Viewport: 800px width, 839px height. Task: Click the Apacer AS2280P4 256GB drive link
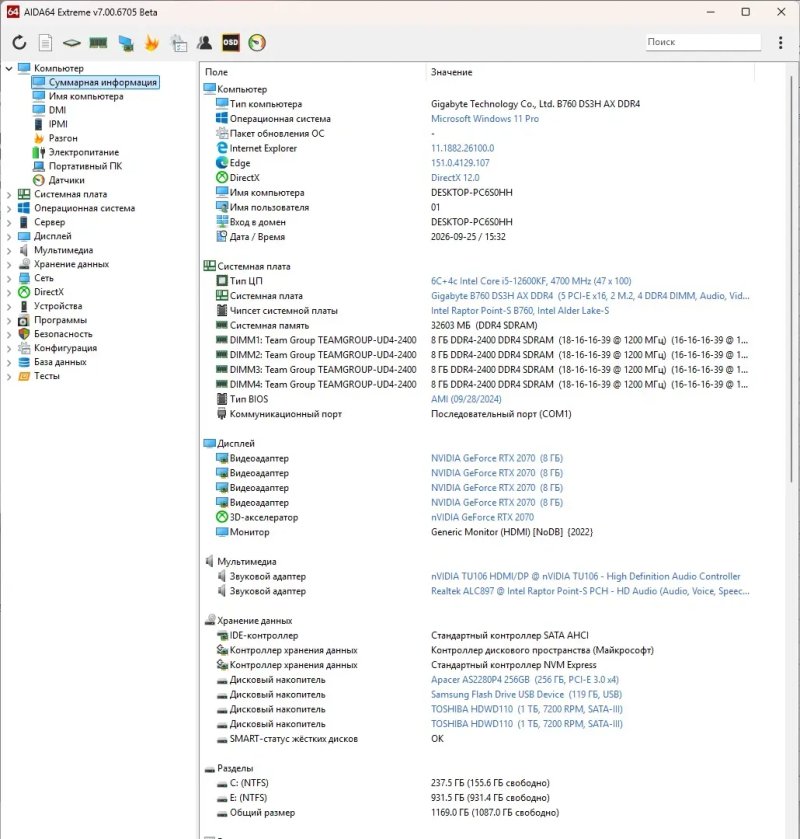pyautogui.click(x=524, y=680)
